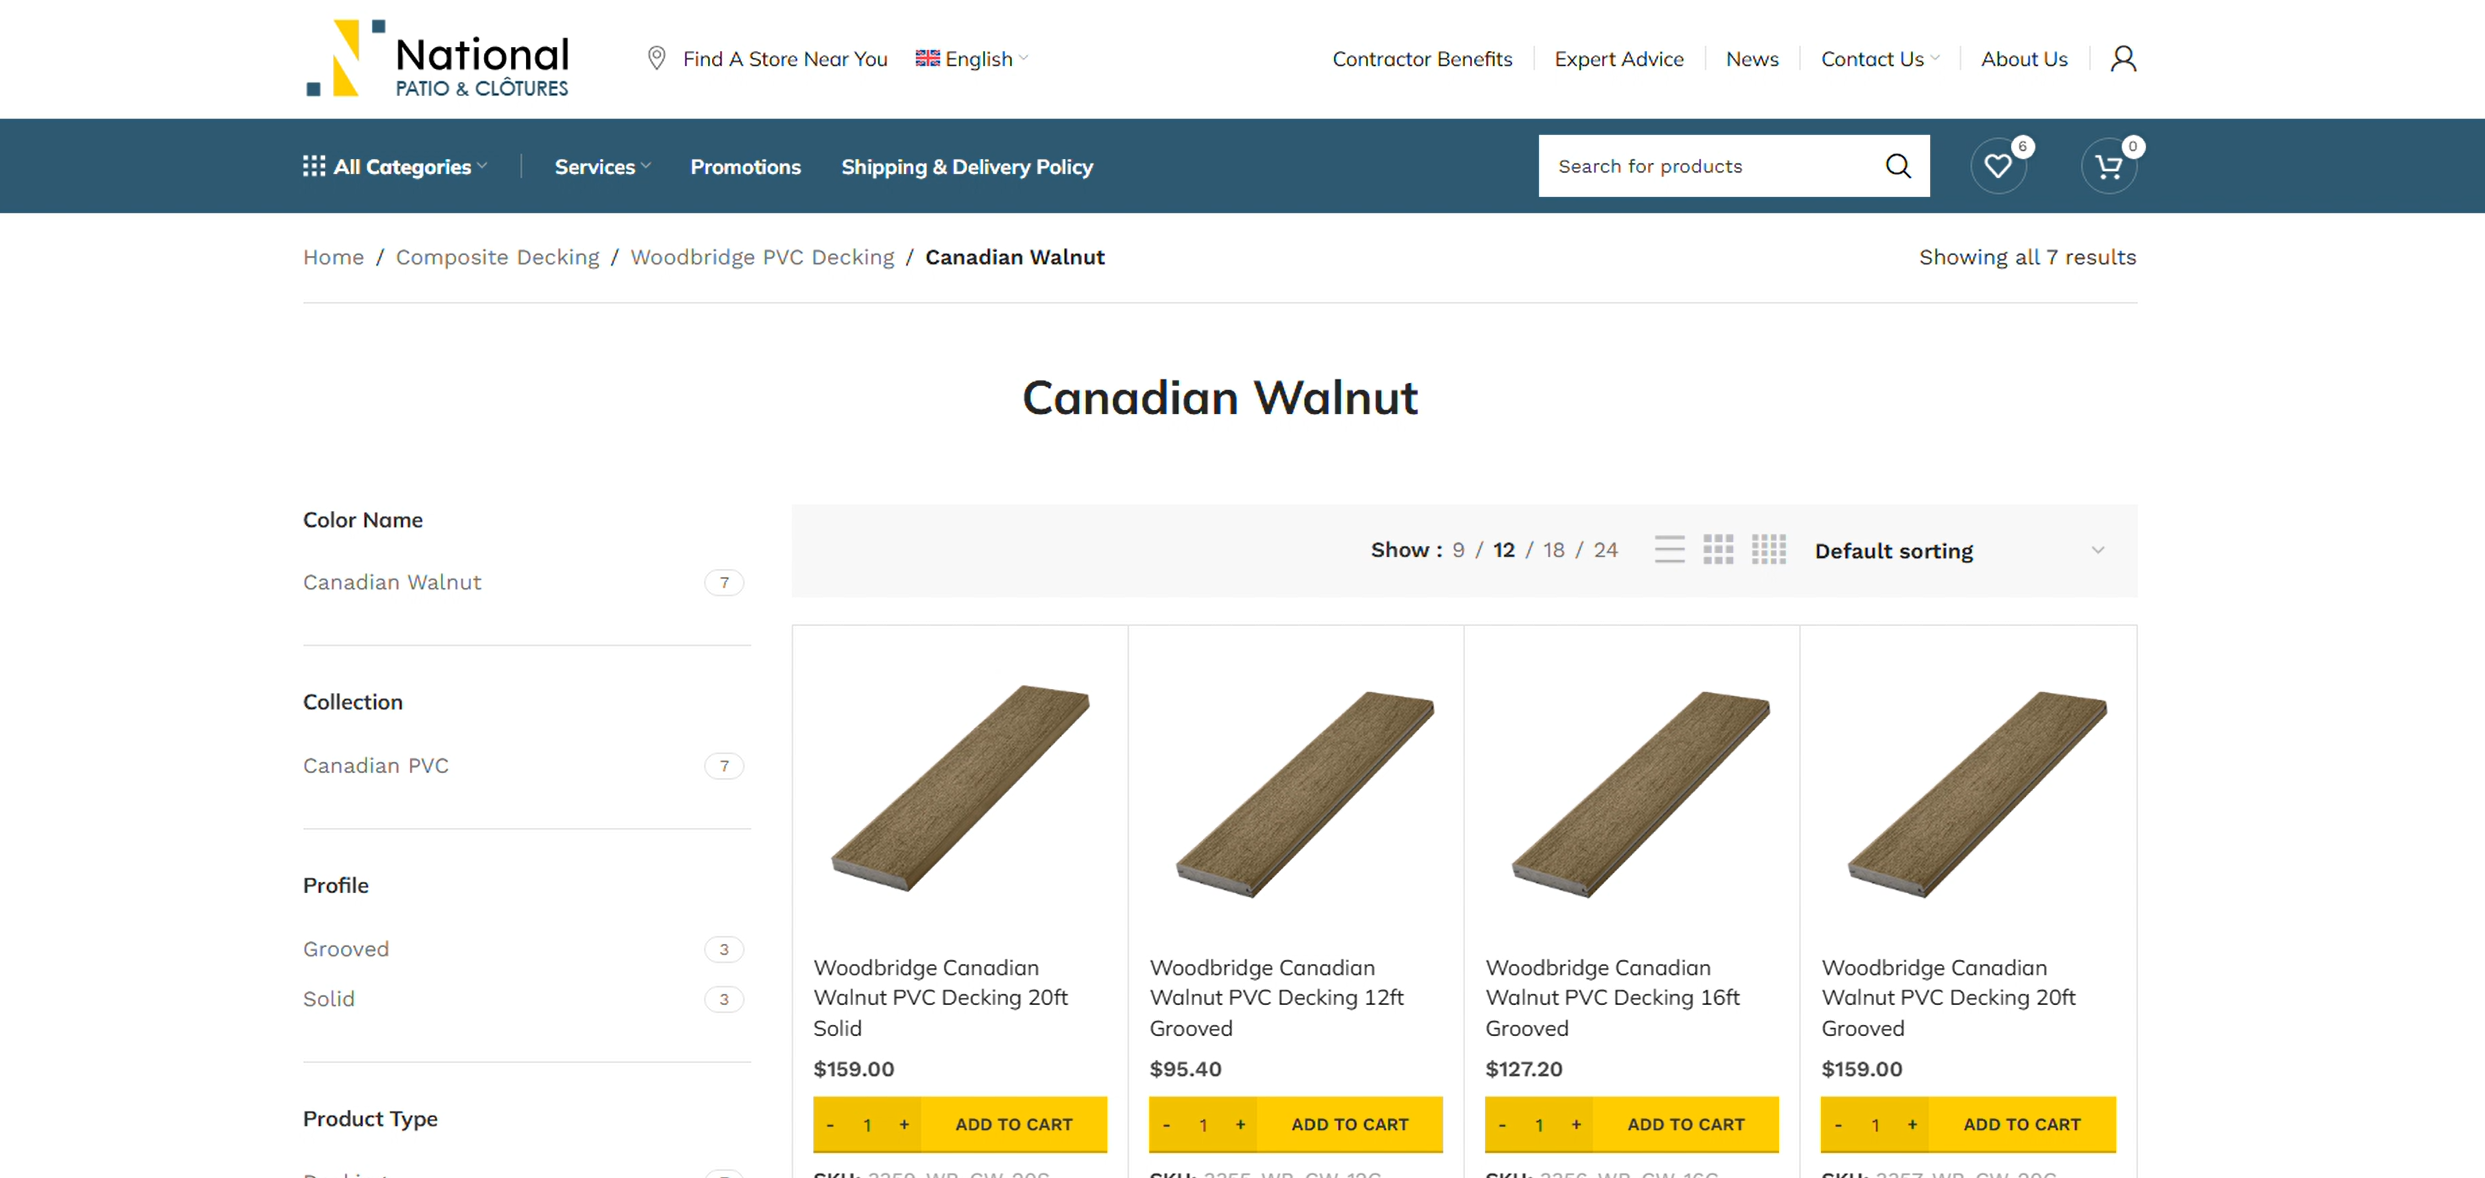The height and width of the screenshot is (1178, 2485).
Task: Increase quantity for 20ft Solid decking
Action: [904, 1125]
